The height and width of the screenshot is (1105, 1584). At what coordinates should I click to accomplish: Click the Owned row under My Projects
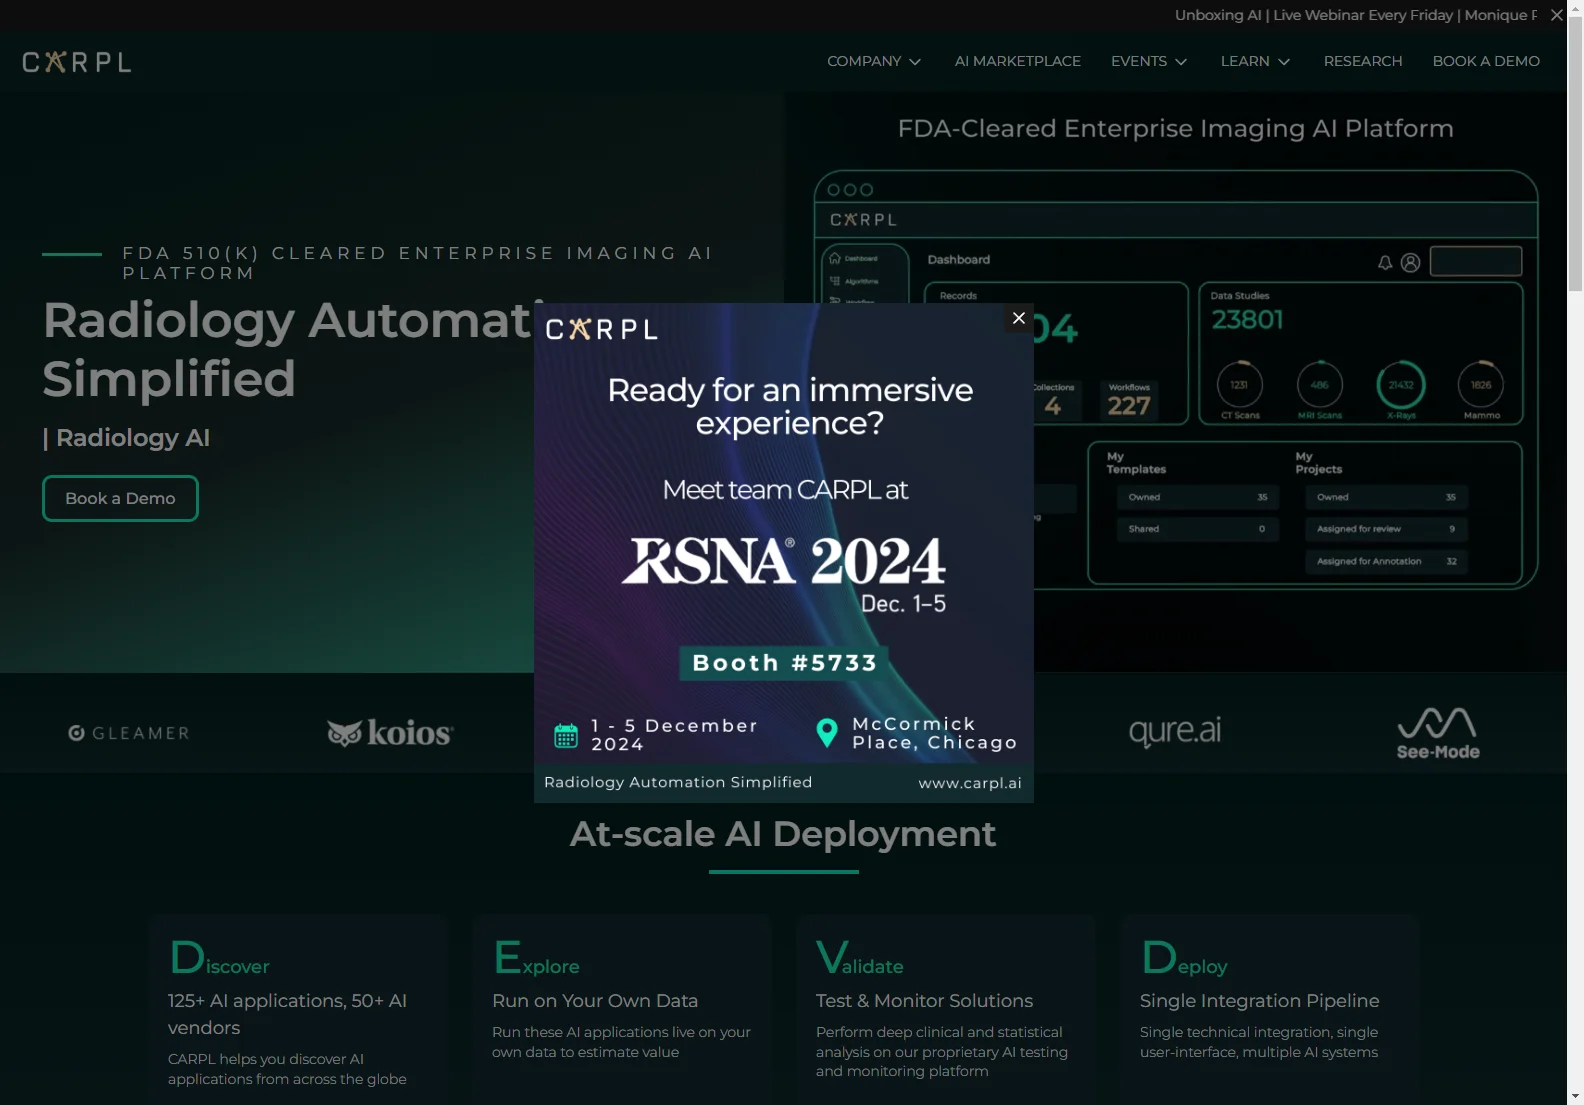point(1386,497)
